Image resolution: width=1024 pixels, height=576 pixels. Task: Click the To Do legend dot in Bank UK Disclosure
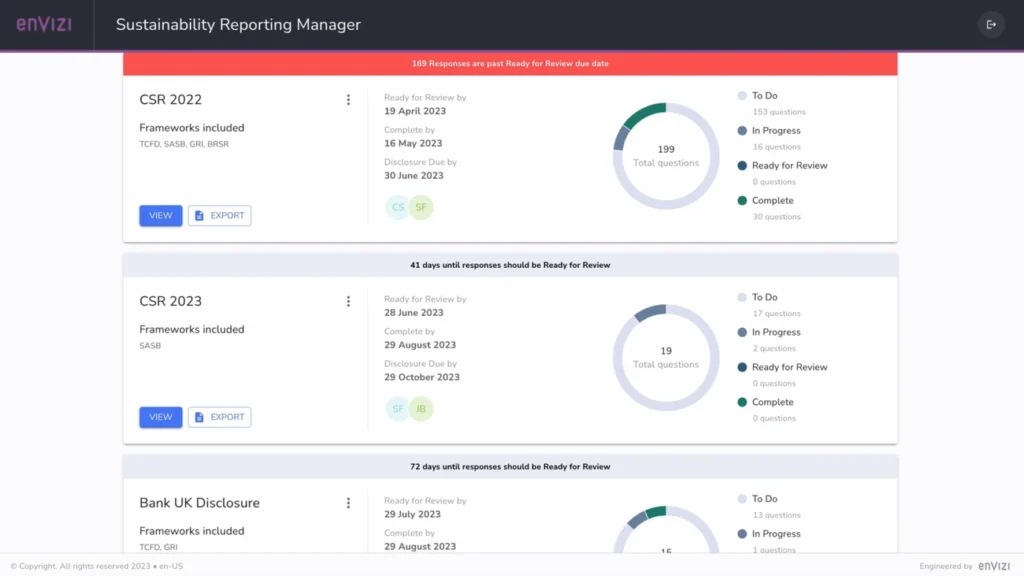[x=742, y=499]
